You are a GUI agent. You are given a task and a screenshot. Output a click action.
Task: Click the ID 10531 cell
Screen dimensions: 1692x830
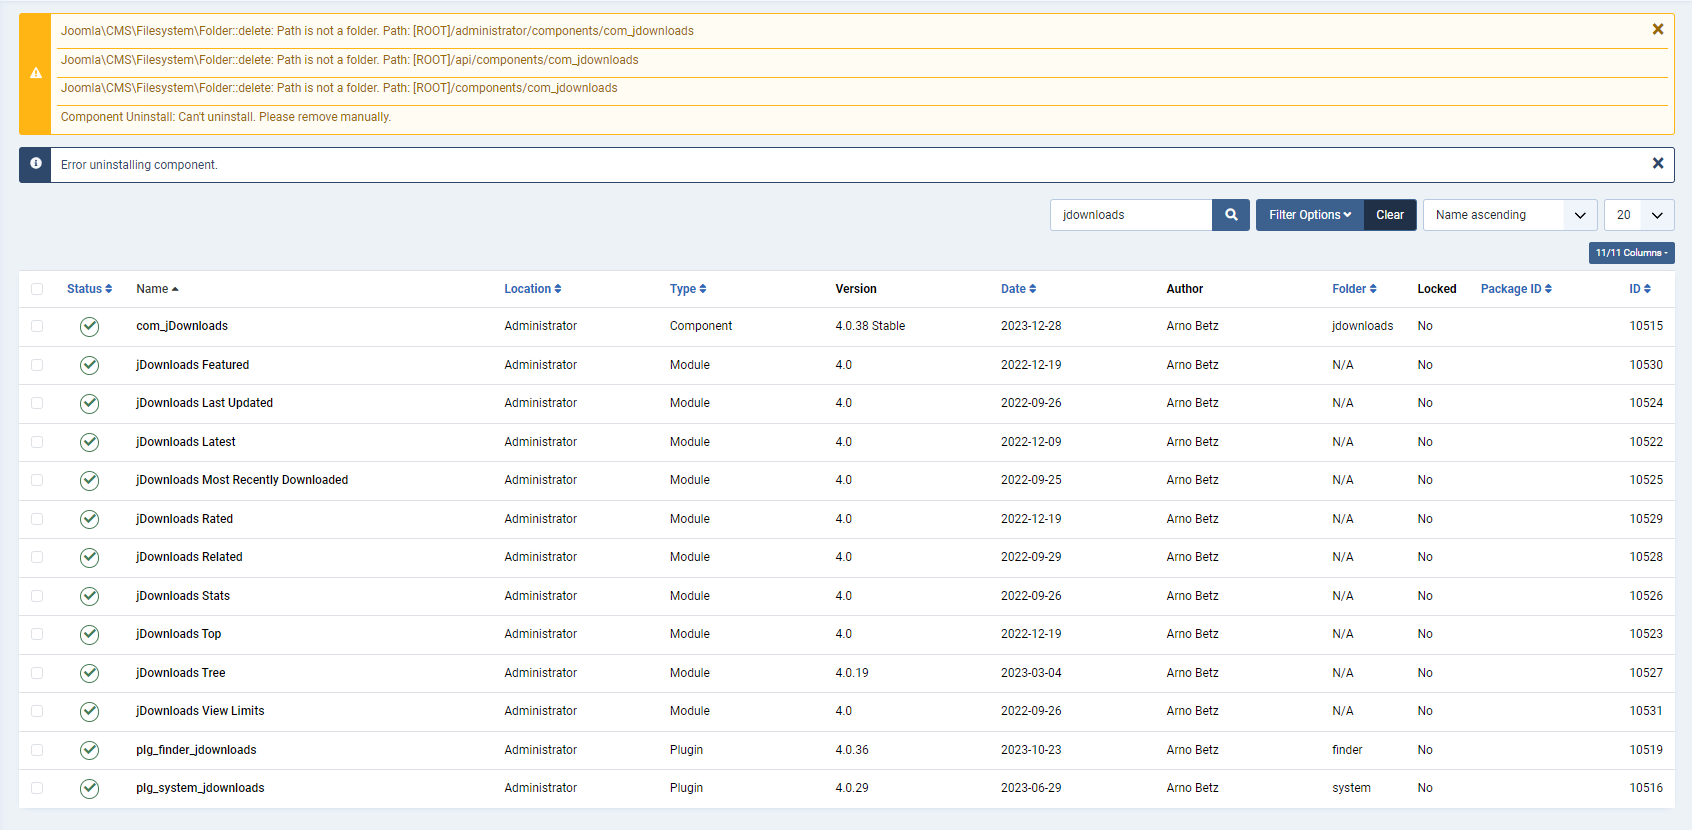pyautogui.click(x=1646, y=711)
